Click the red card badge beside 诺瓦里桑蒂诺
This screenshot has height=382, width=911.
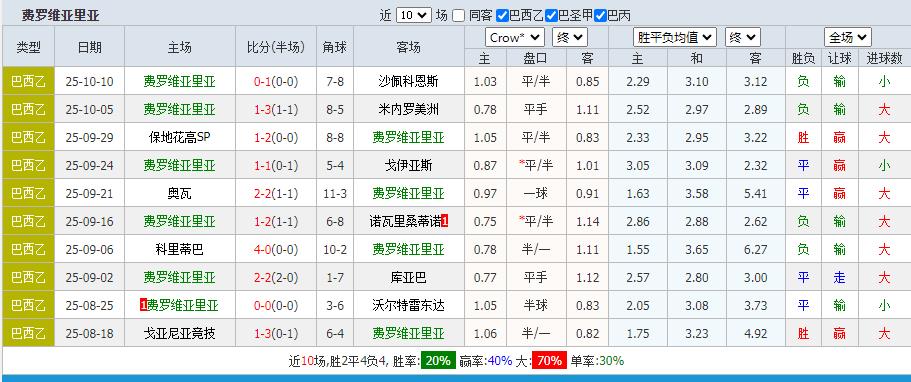click(444, 221)
